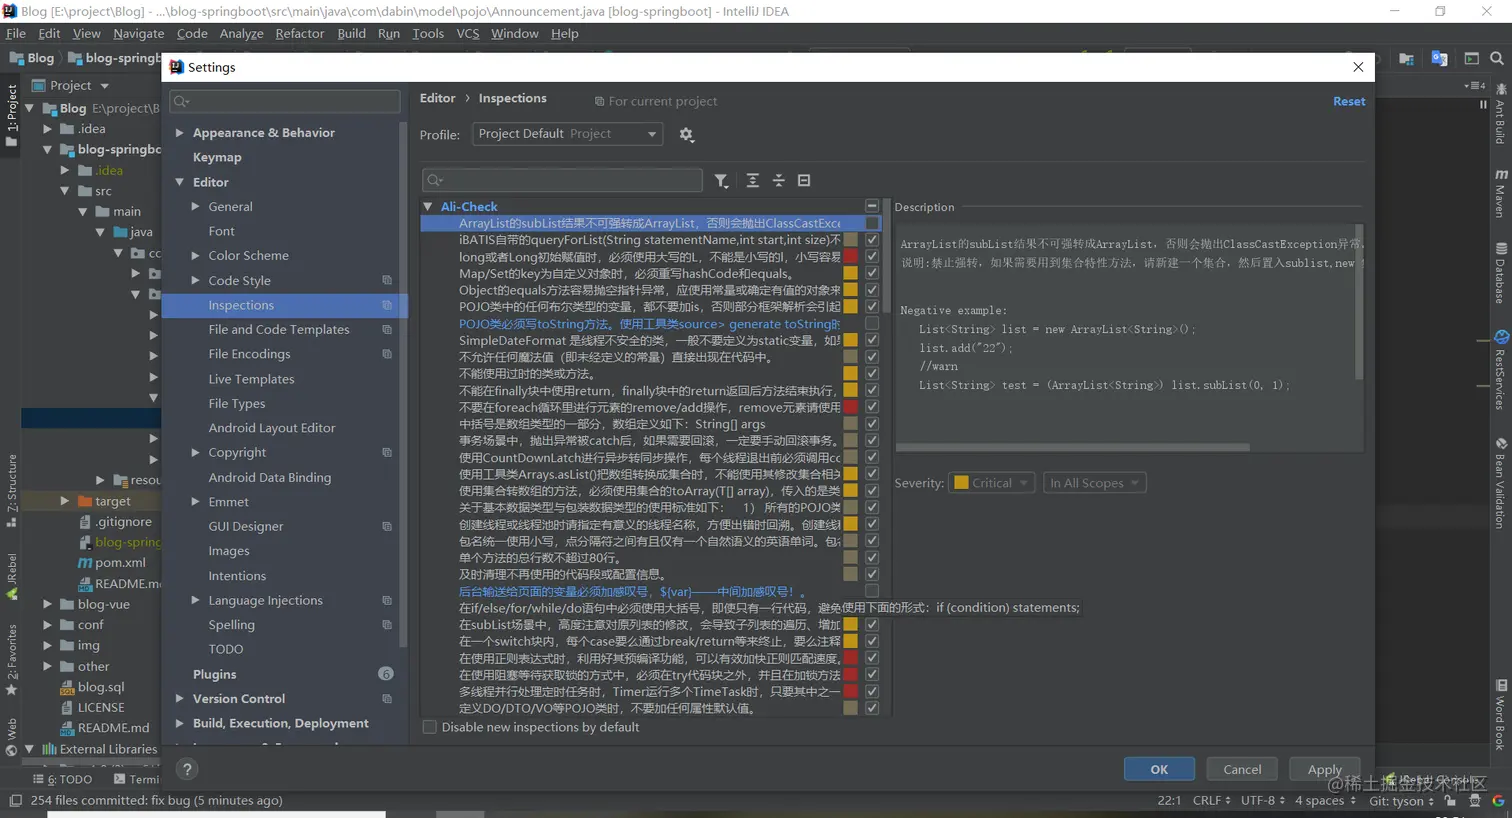Open the Word Book side panel

tap(1501, 714)
